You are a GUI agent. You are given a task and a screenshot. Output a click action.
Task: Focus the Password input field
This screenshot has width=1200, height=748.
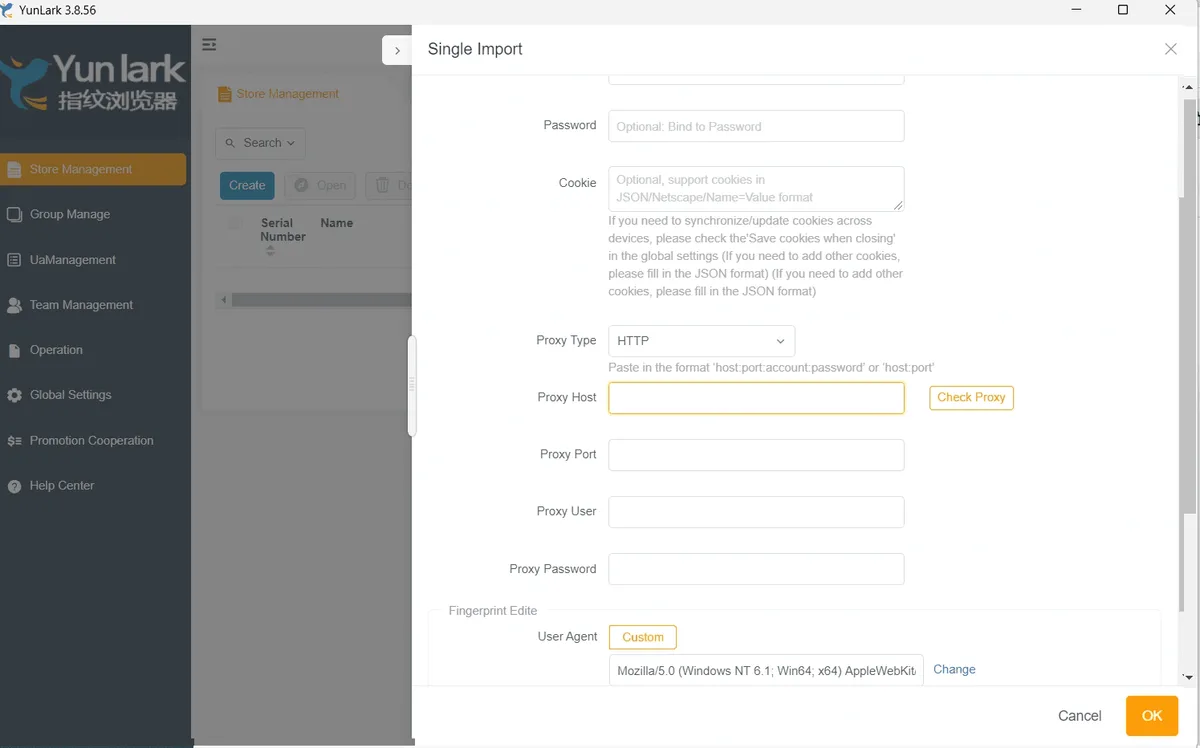coord(756,126)
